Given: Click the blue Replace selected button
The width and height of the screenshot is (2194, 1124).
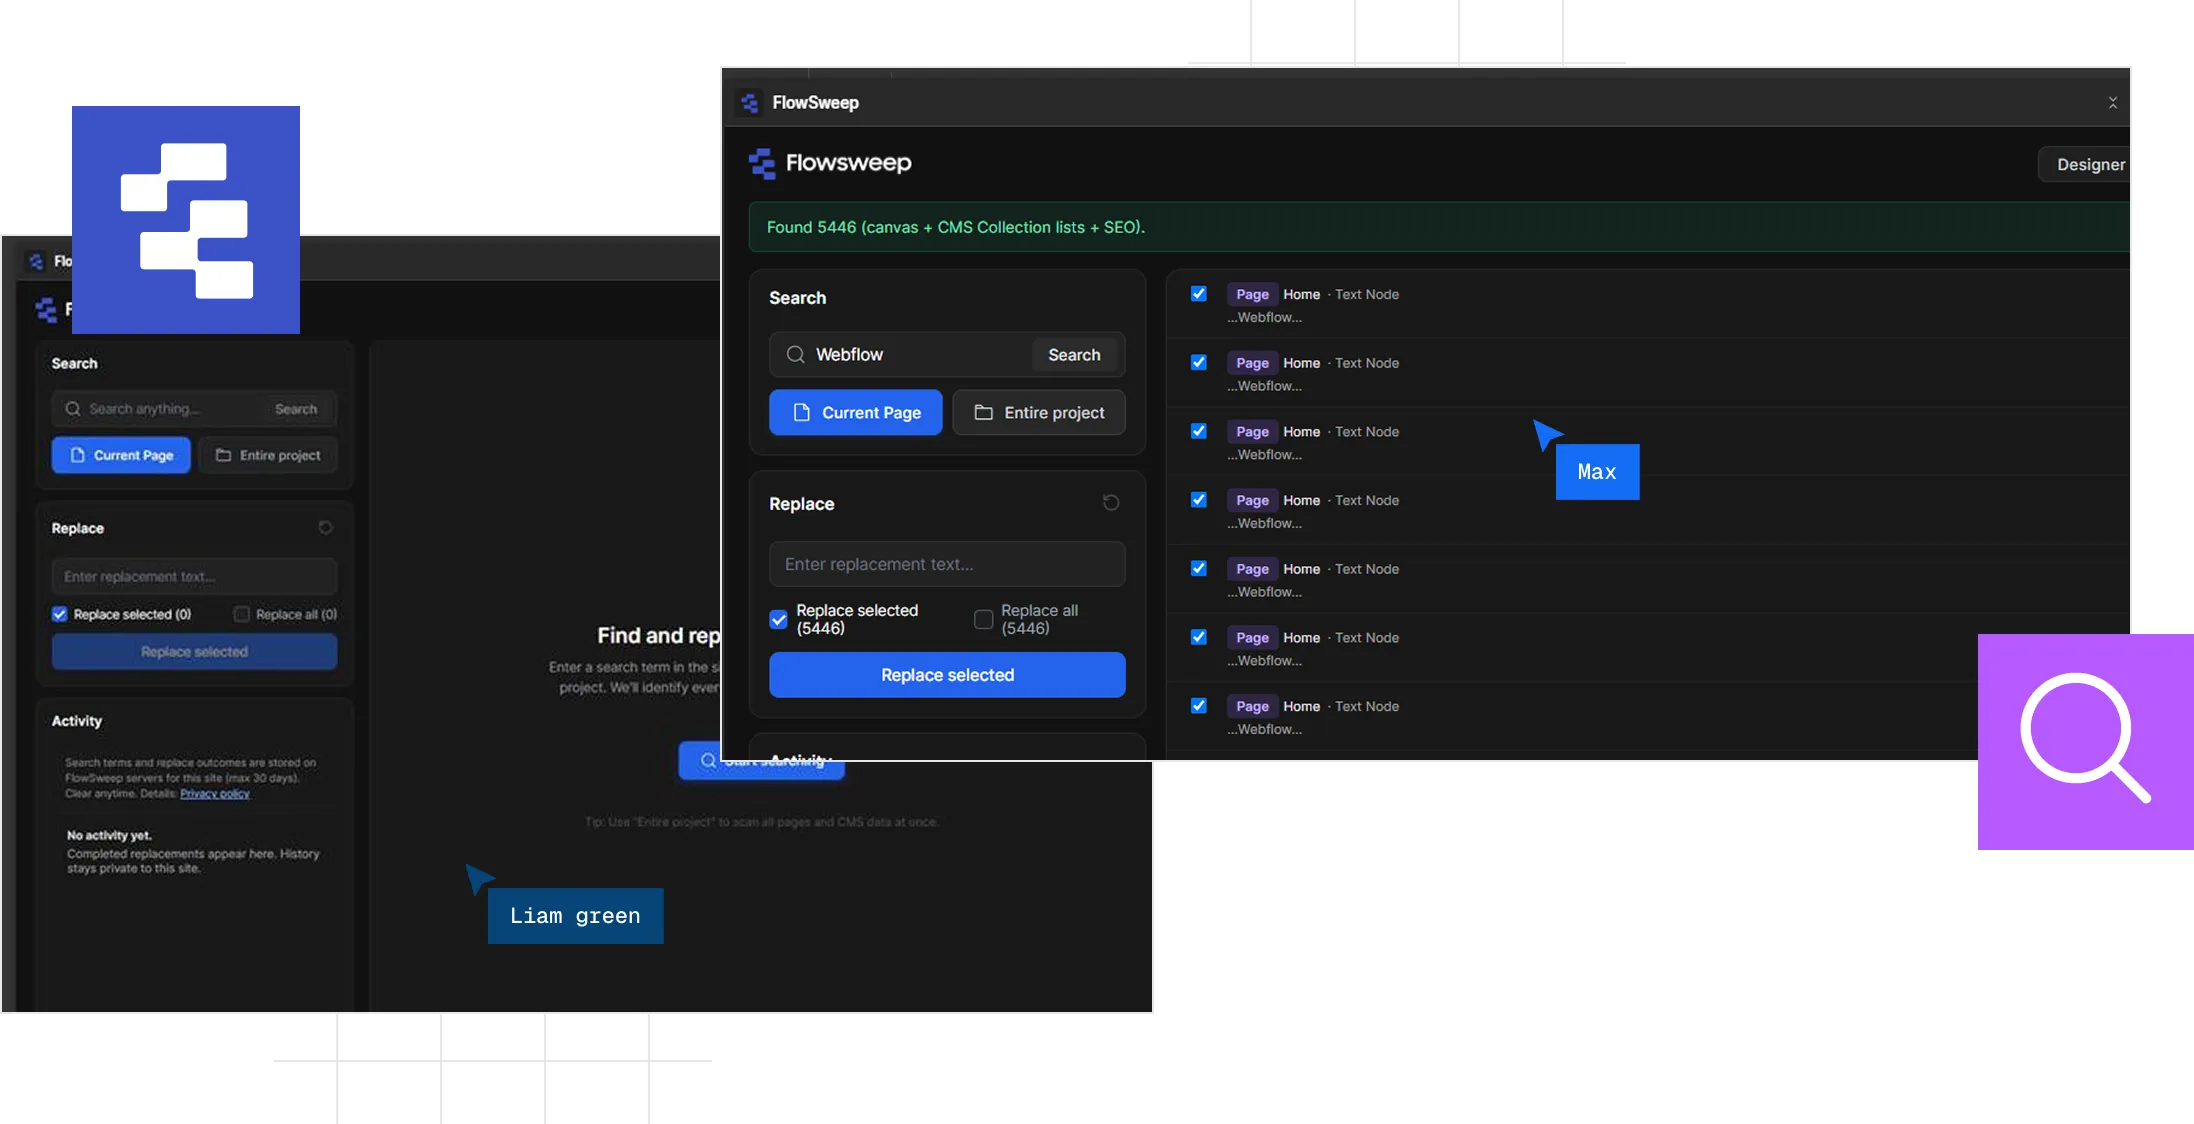Looking at the screenshot, I should click(947, 675).
